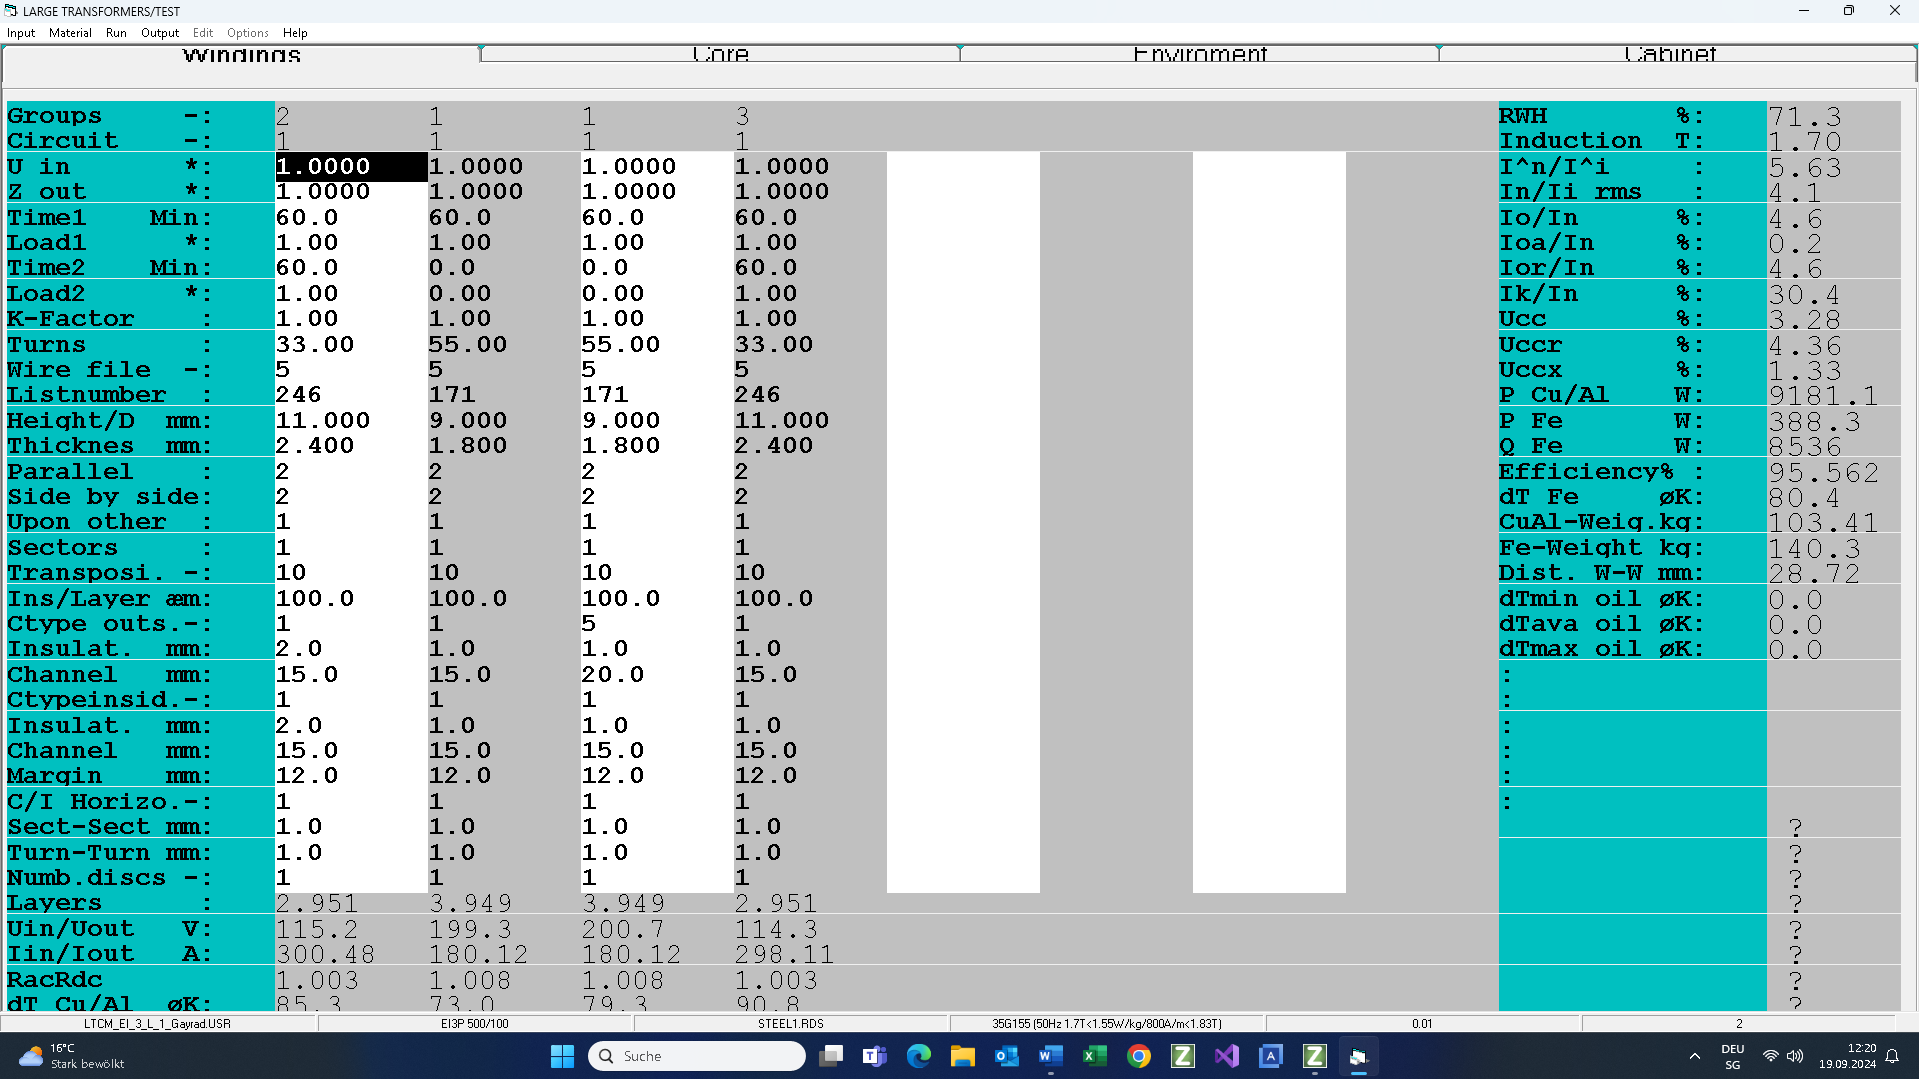Select the Windings tab
Image resolution: width=1919 pixels, height=1079 pixels.
tap(241, 54)
